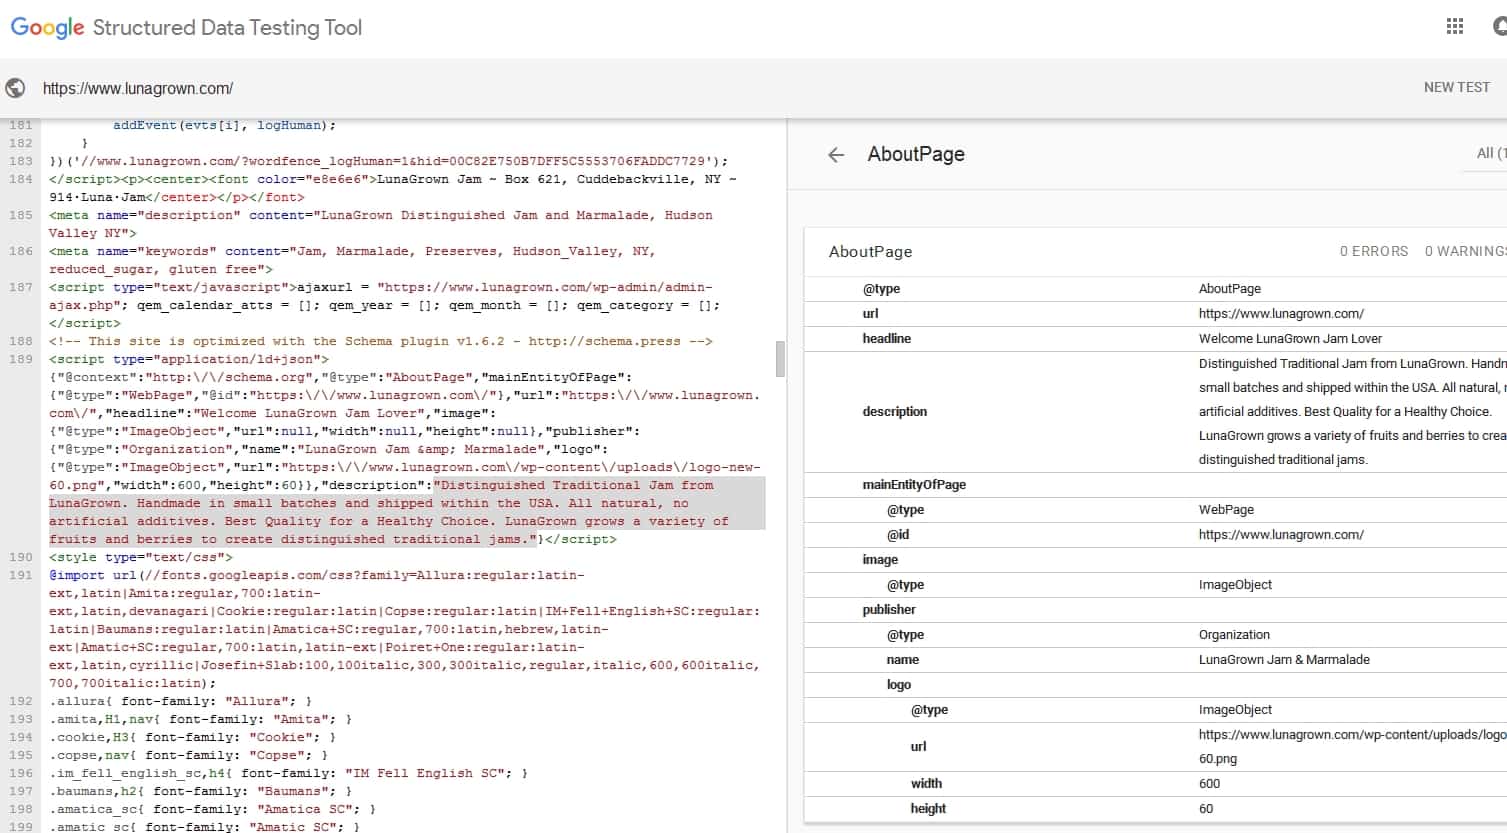Click the AboutPage card heading
Image resolution: width=1507 pixels, height=833 pixels.
(x=870, y=251)
